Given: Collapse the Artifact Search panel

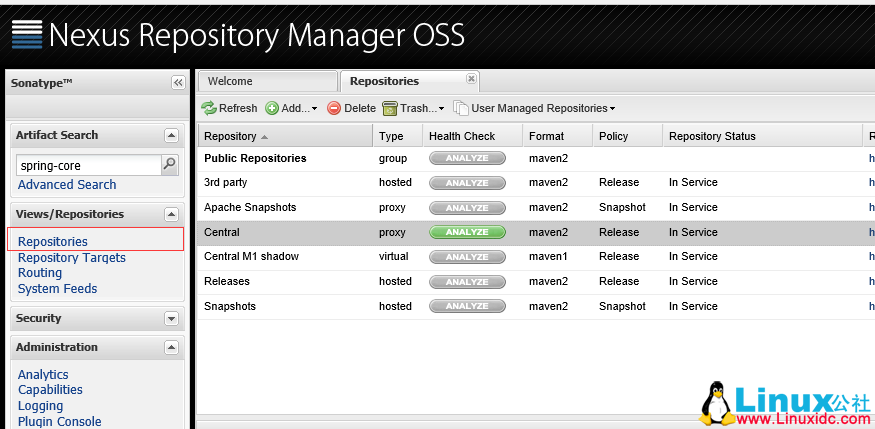Looking at the screenshot, I should [x=171, y=135].
